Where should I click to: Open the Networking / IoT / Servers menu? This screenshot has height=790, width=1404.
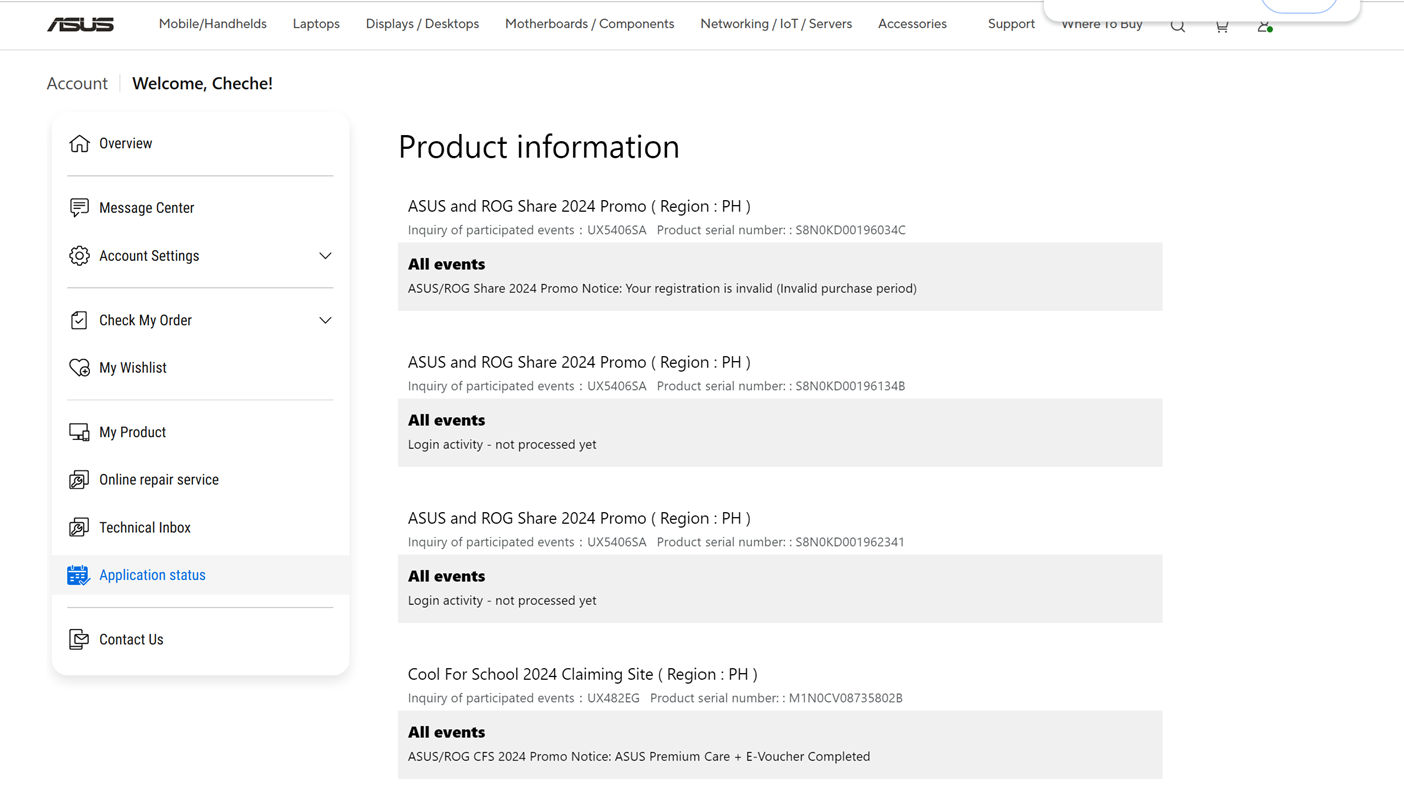click(776, 24)
